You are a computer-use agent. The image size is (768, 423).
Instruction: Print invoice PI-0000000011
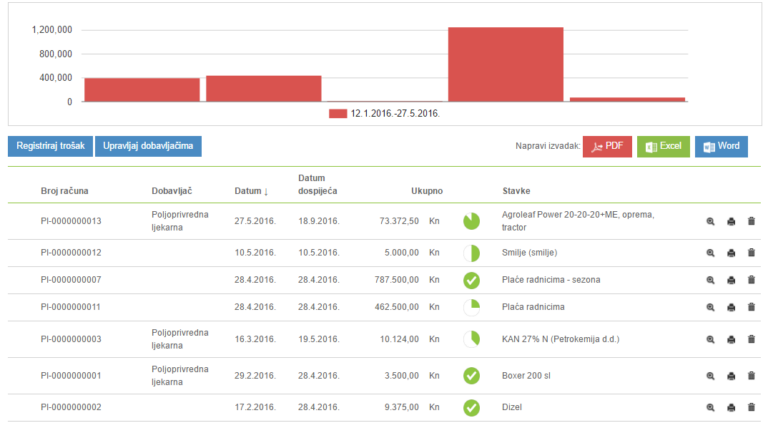click(x=731, y=307)
